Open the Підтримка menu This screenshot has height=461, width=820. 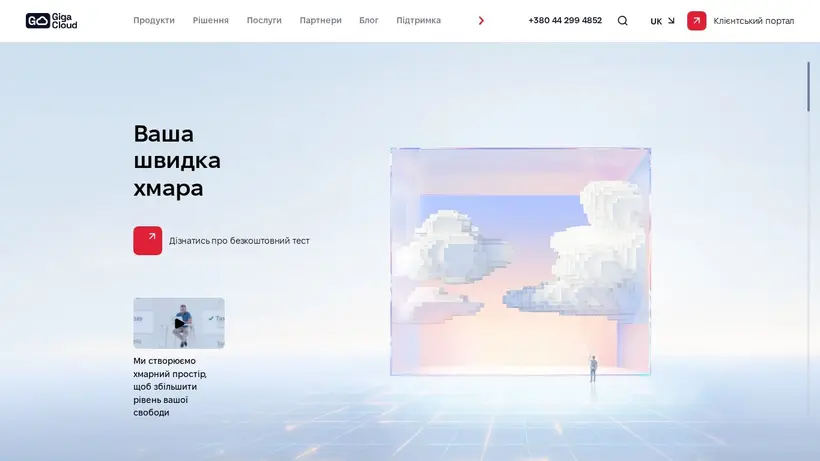click(x=418, y=20)
